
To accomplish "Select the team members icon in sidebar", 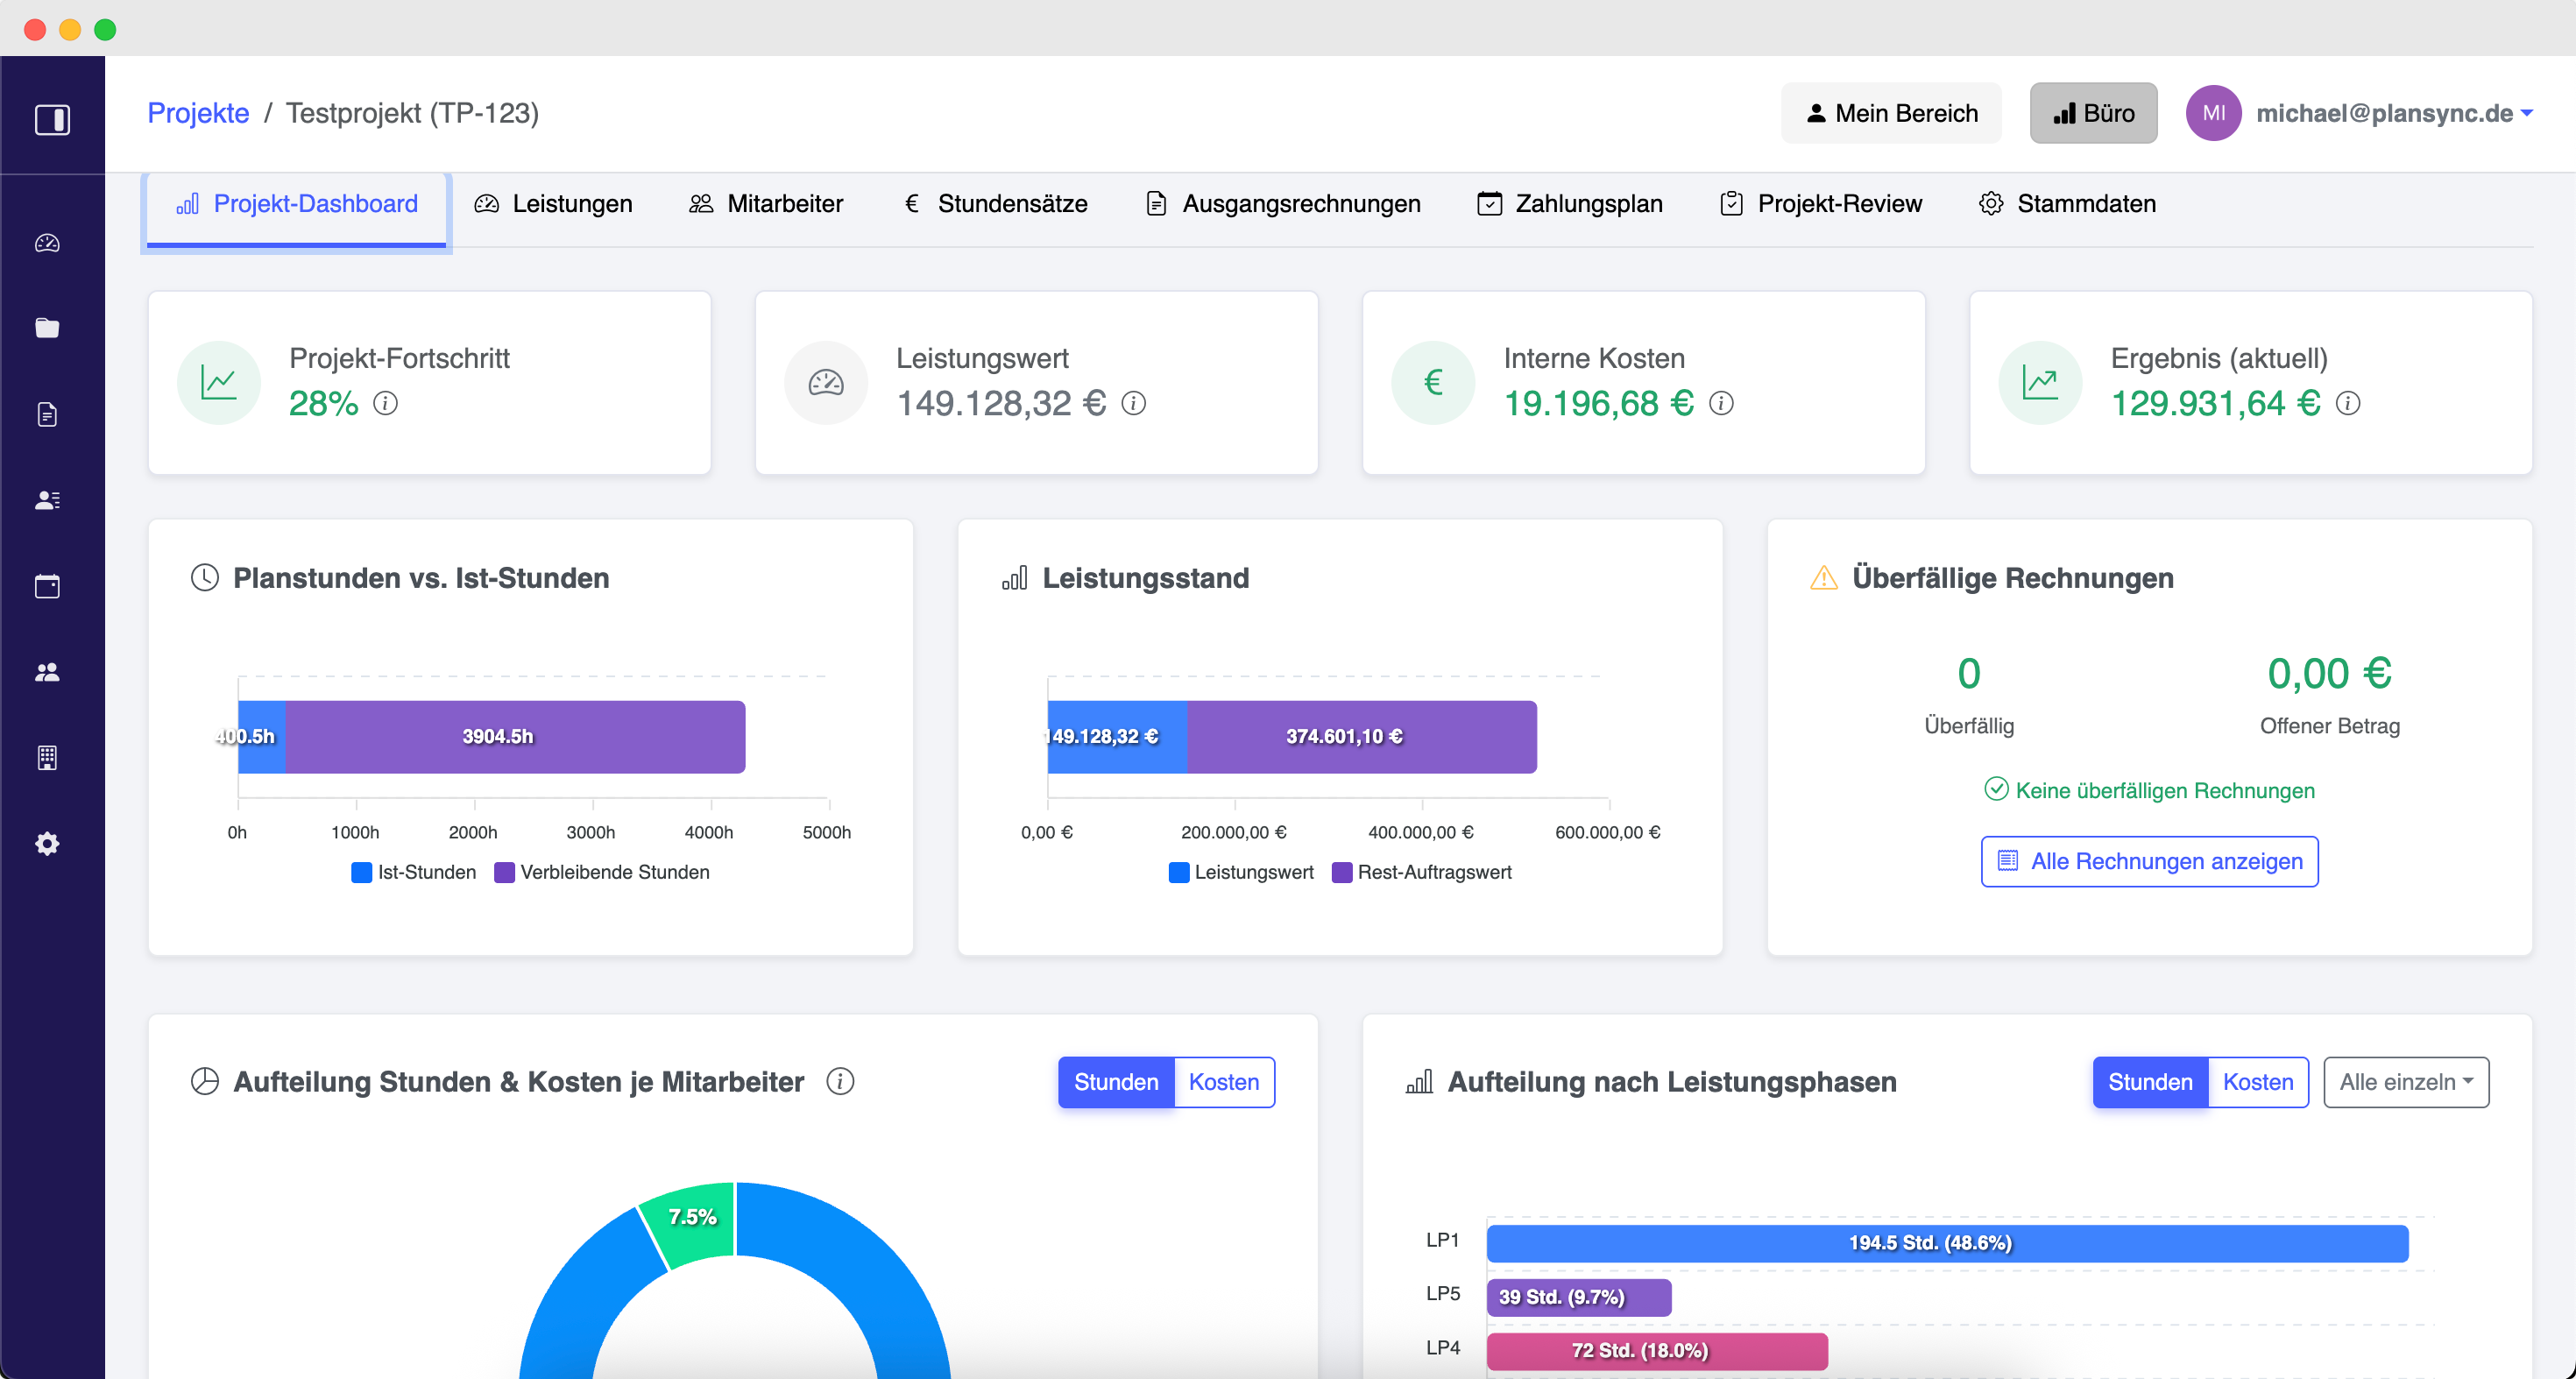I will tap(48, 671).
